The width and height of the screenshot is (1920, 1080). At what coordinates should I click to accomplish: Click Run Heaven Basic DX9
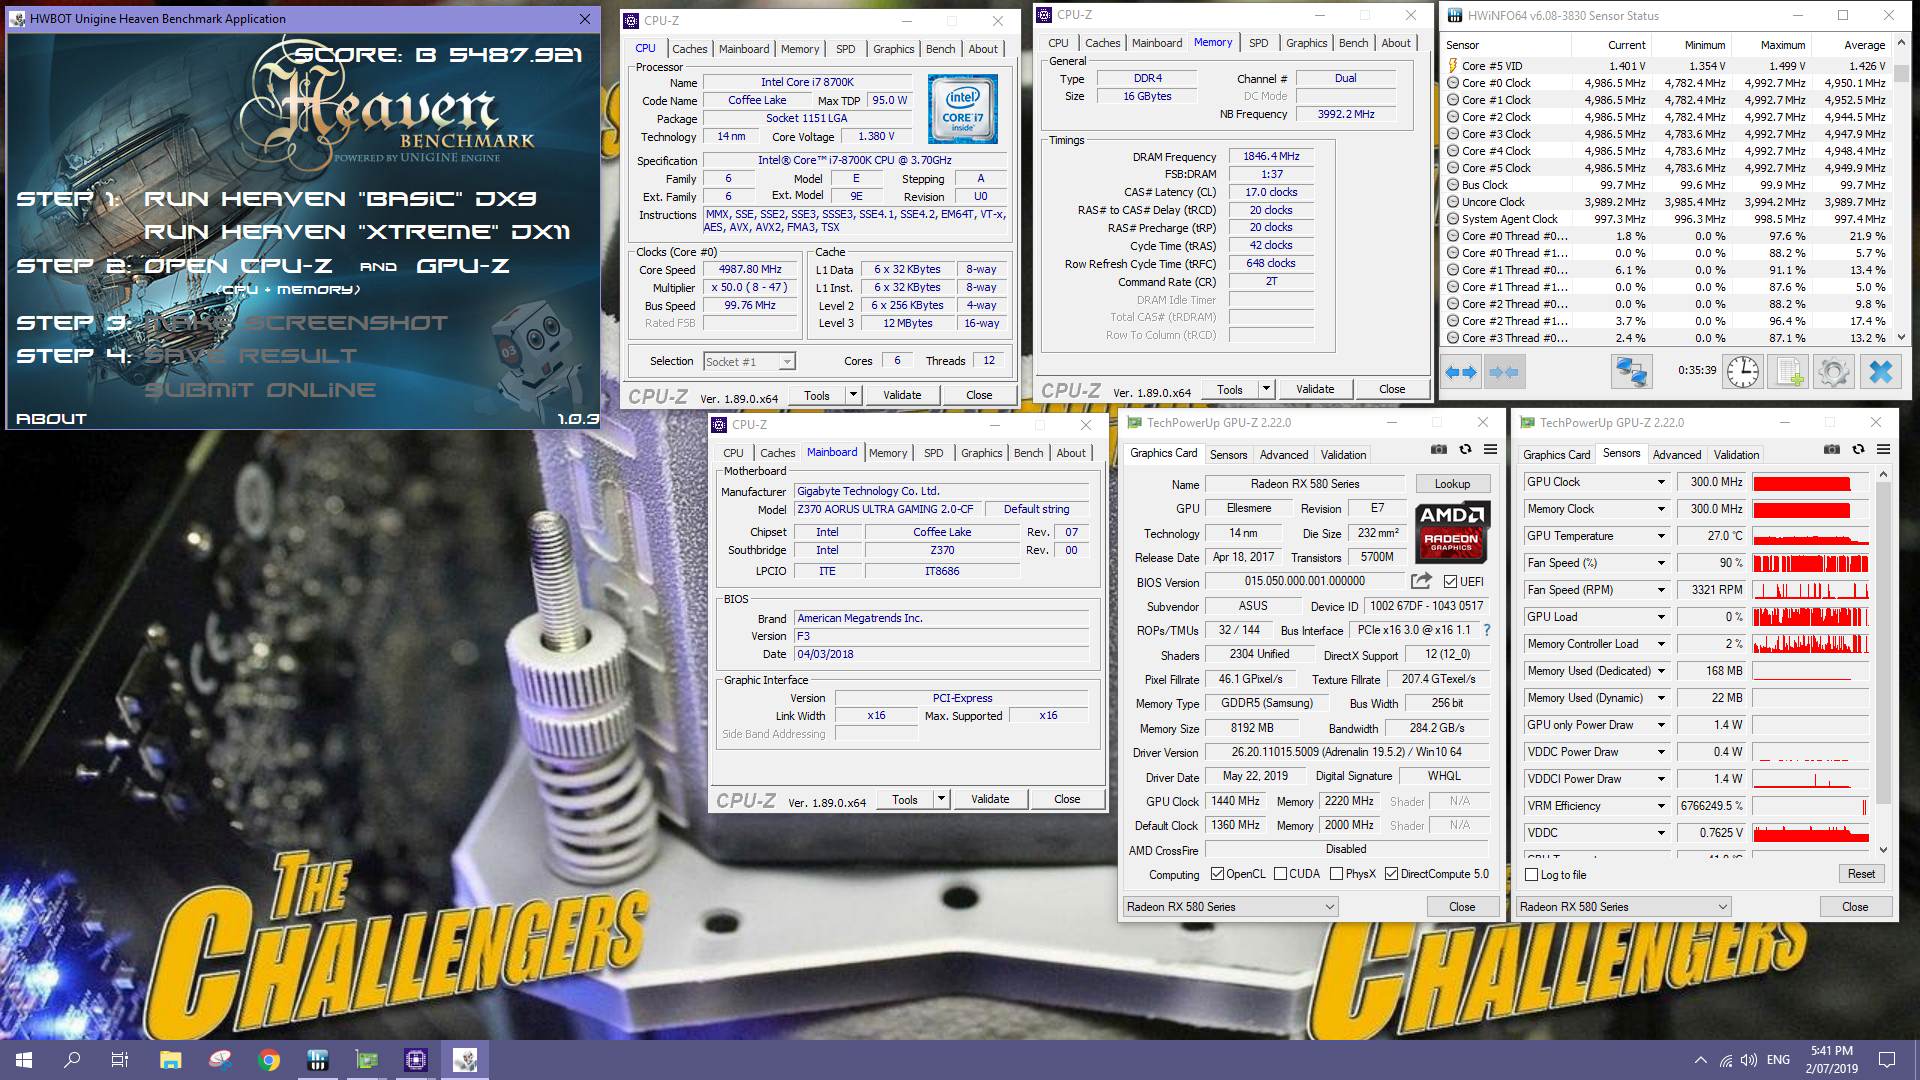click(x=340, y=199)
